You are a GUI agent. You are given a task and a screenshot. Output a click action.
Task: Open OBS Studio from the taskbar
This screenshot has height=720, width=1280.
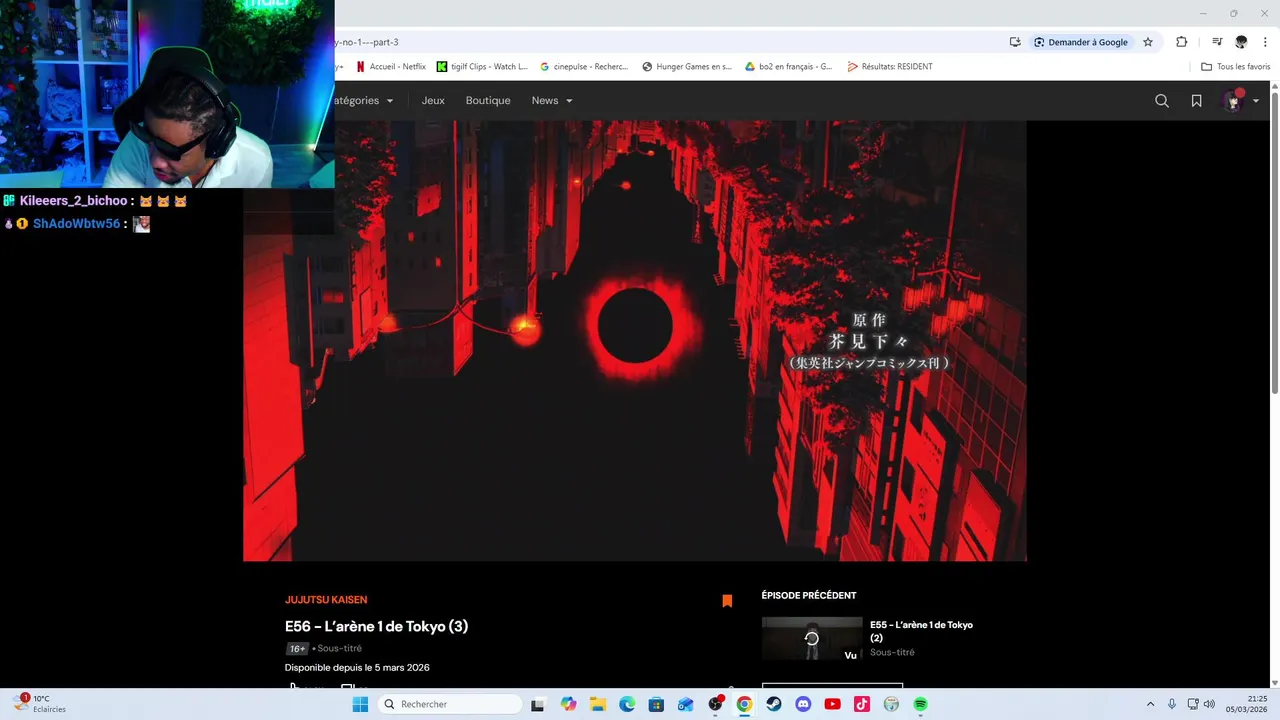click(x=715, y=704)
